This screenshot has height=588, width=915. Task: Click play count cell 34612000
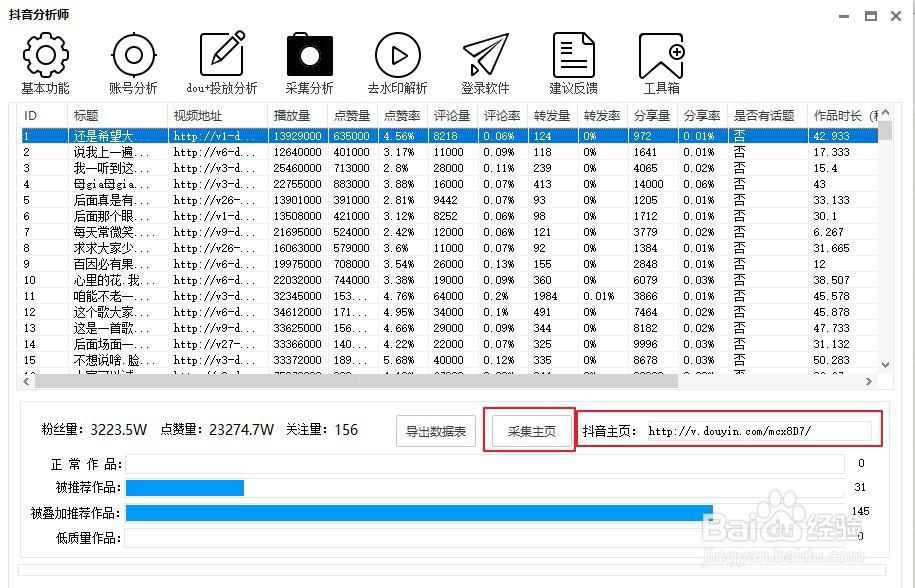(x=297, y=313)
